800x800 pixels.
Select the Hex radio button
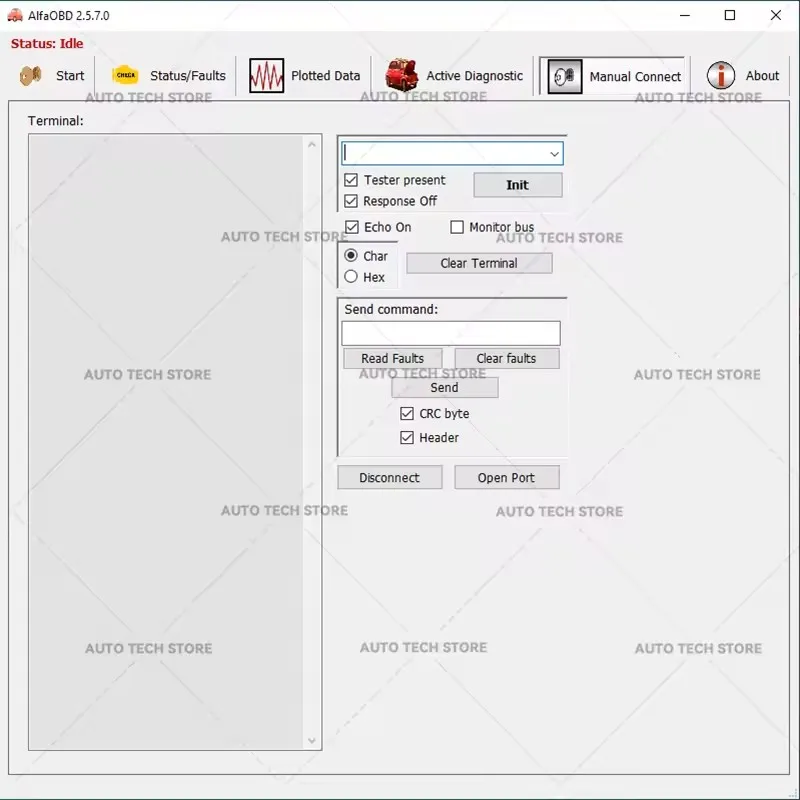(x=351, y=277)
